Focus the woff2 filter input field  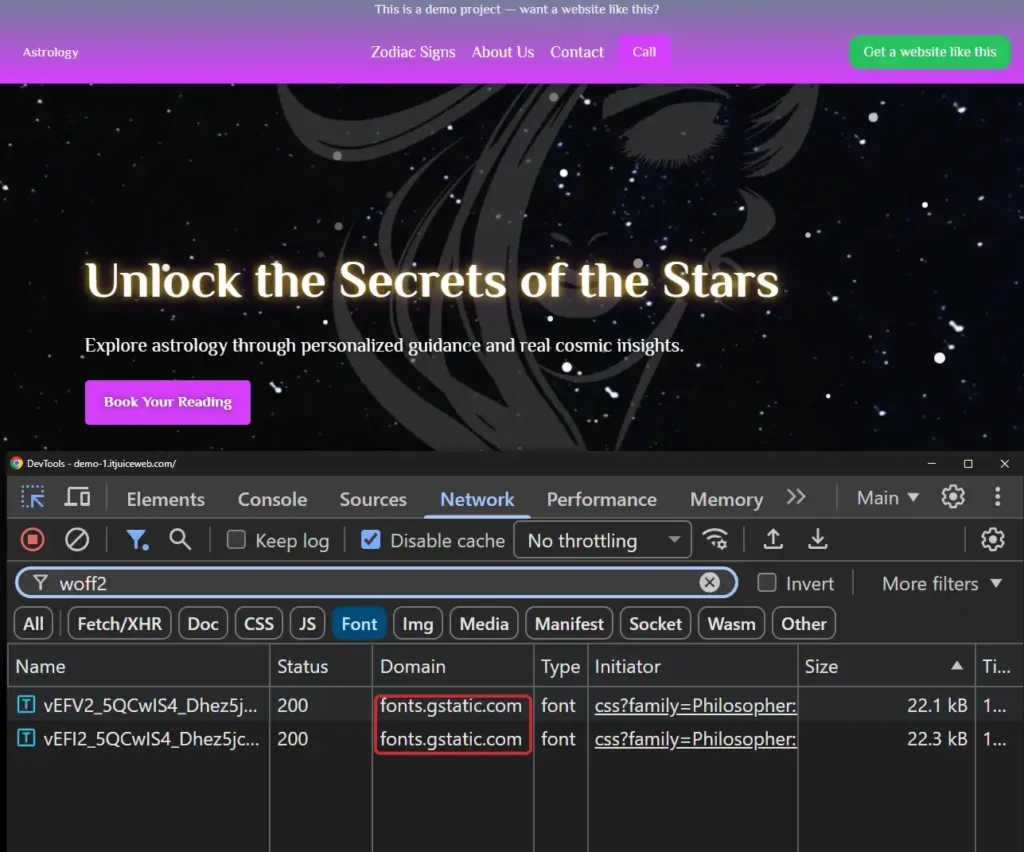[x=376, y=583]
